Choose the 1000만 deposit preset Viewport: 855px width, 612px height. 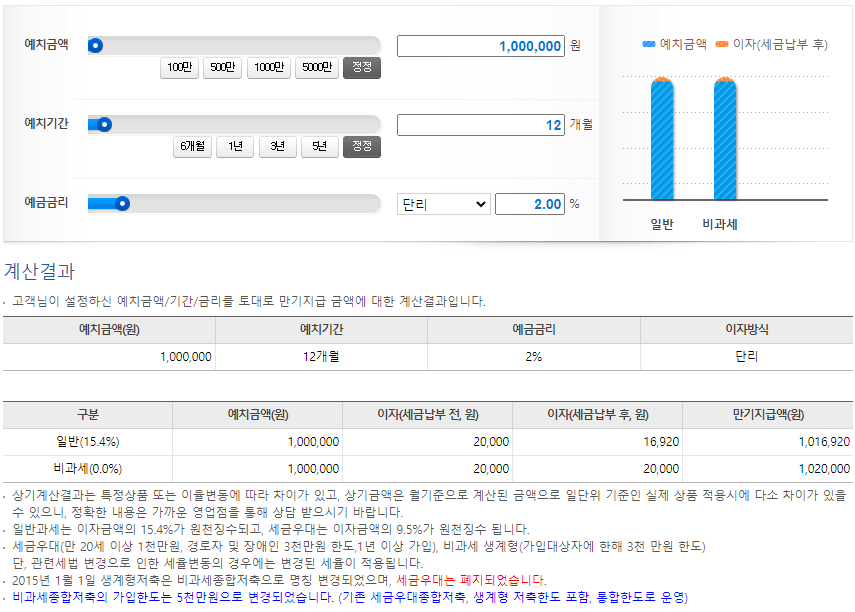(x=268, y=68)
